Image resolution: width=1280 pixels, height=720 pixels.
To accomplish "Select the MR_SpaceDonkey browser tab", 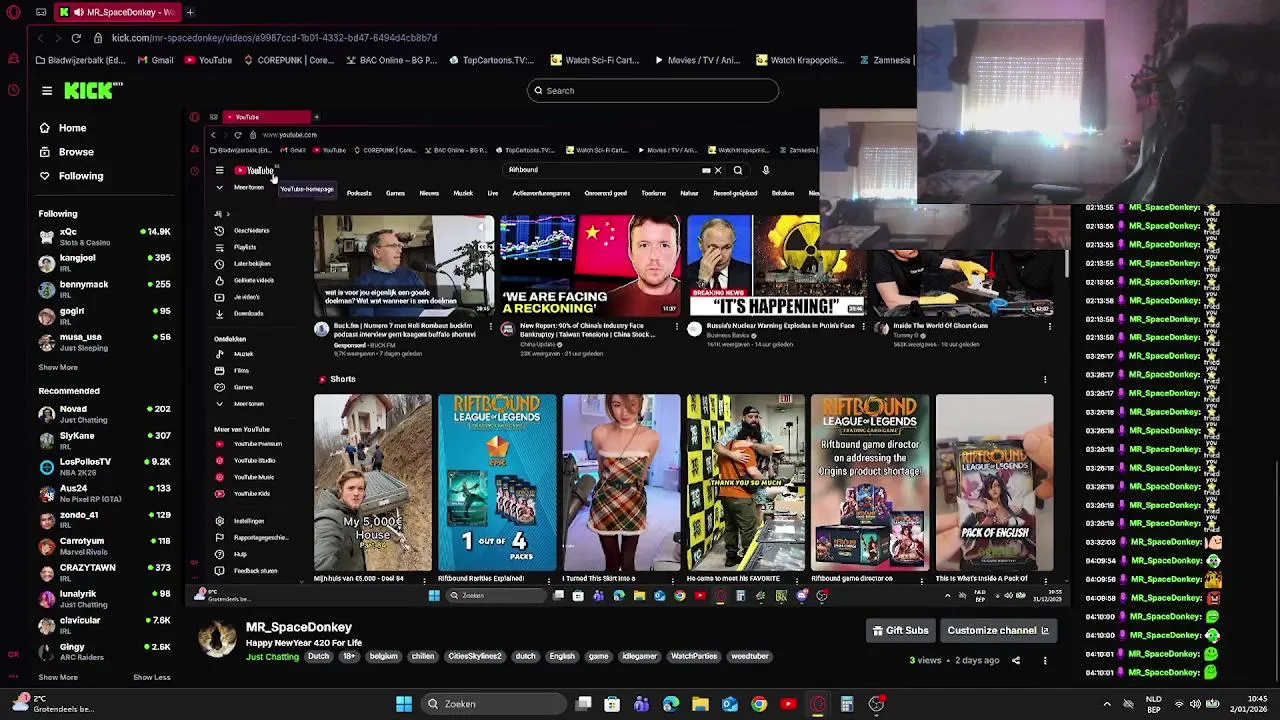I will click(118, 12).
